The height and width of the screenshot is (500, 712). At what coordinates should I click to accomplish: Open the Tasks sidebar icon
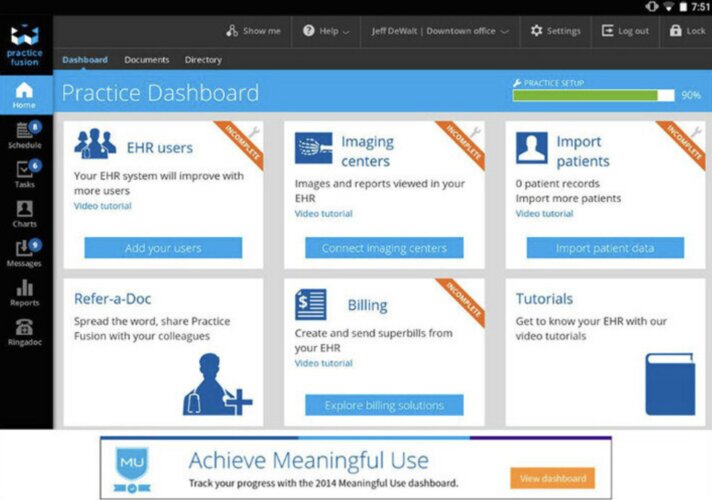click(x=25, y=169)
